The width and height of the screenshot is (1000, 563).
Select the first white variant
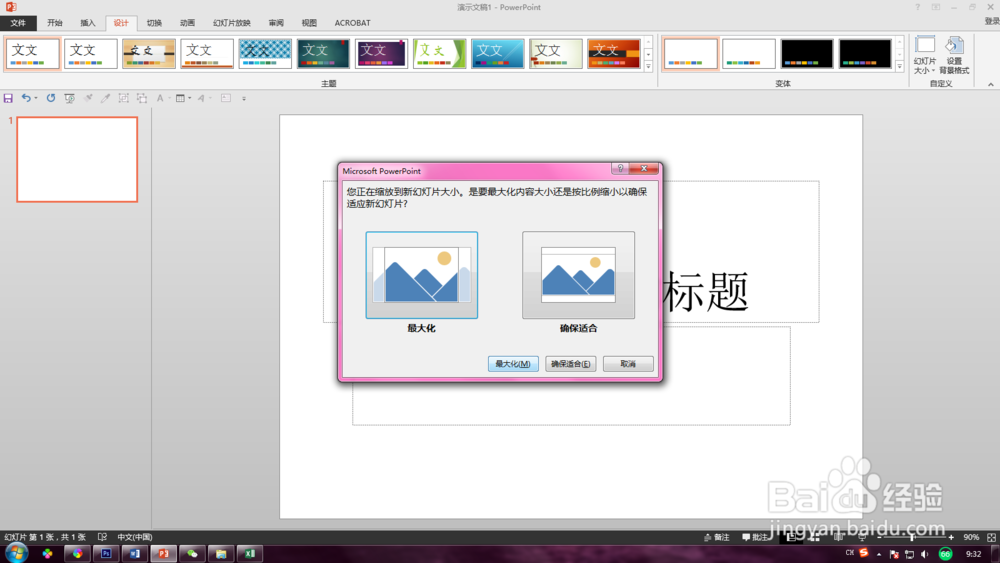click(691, 54)
